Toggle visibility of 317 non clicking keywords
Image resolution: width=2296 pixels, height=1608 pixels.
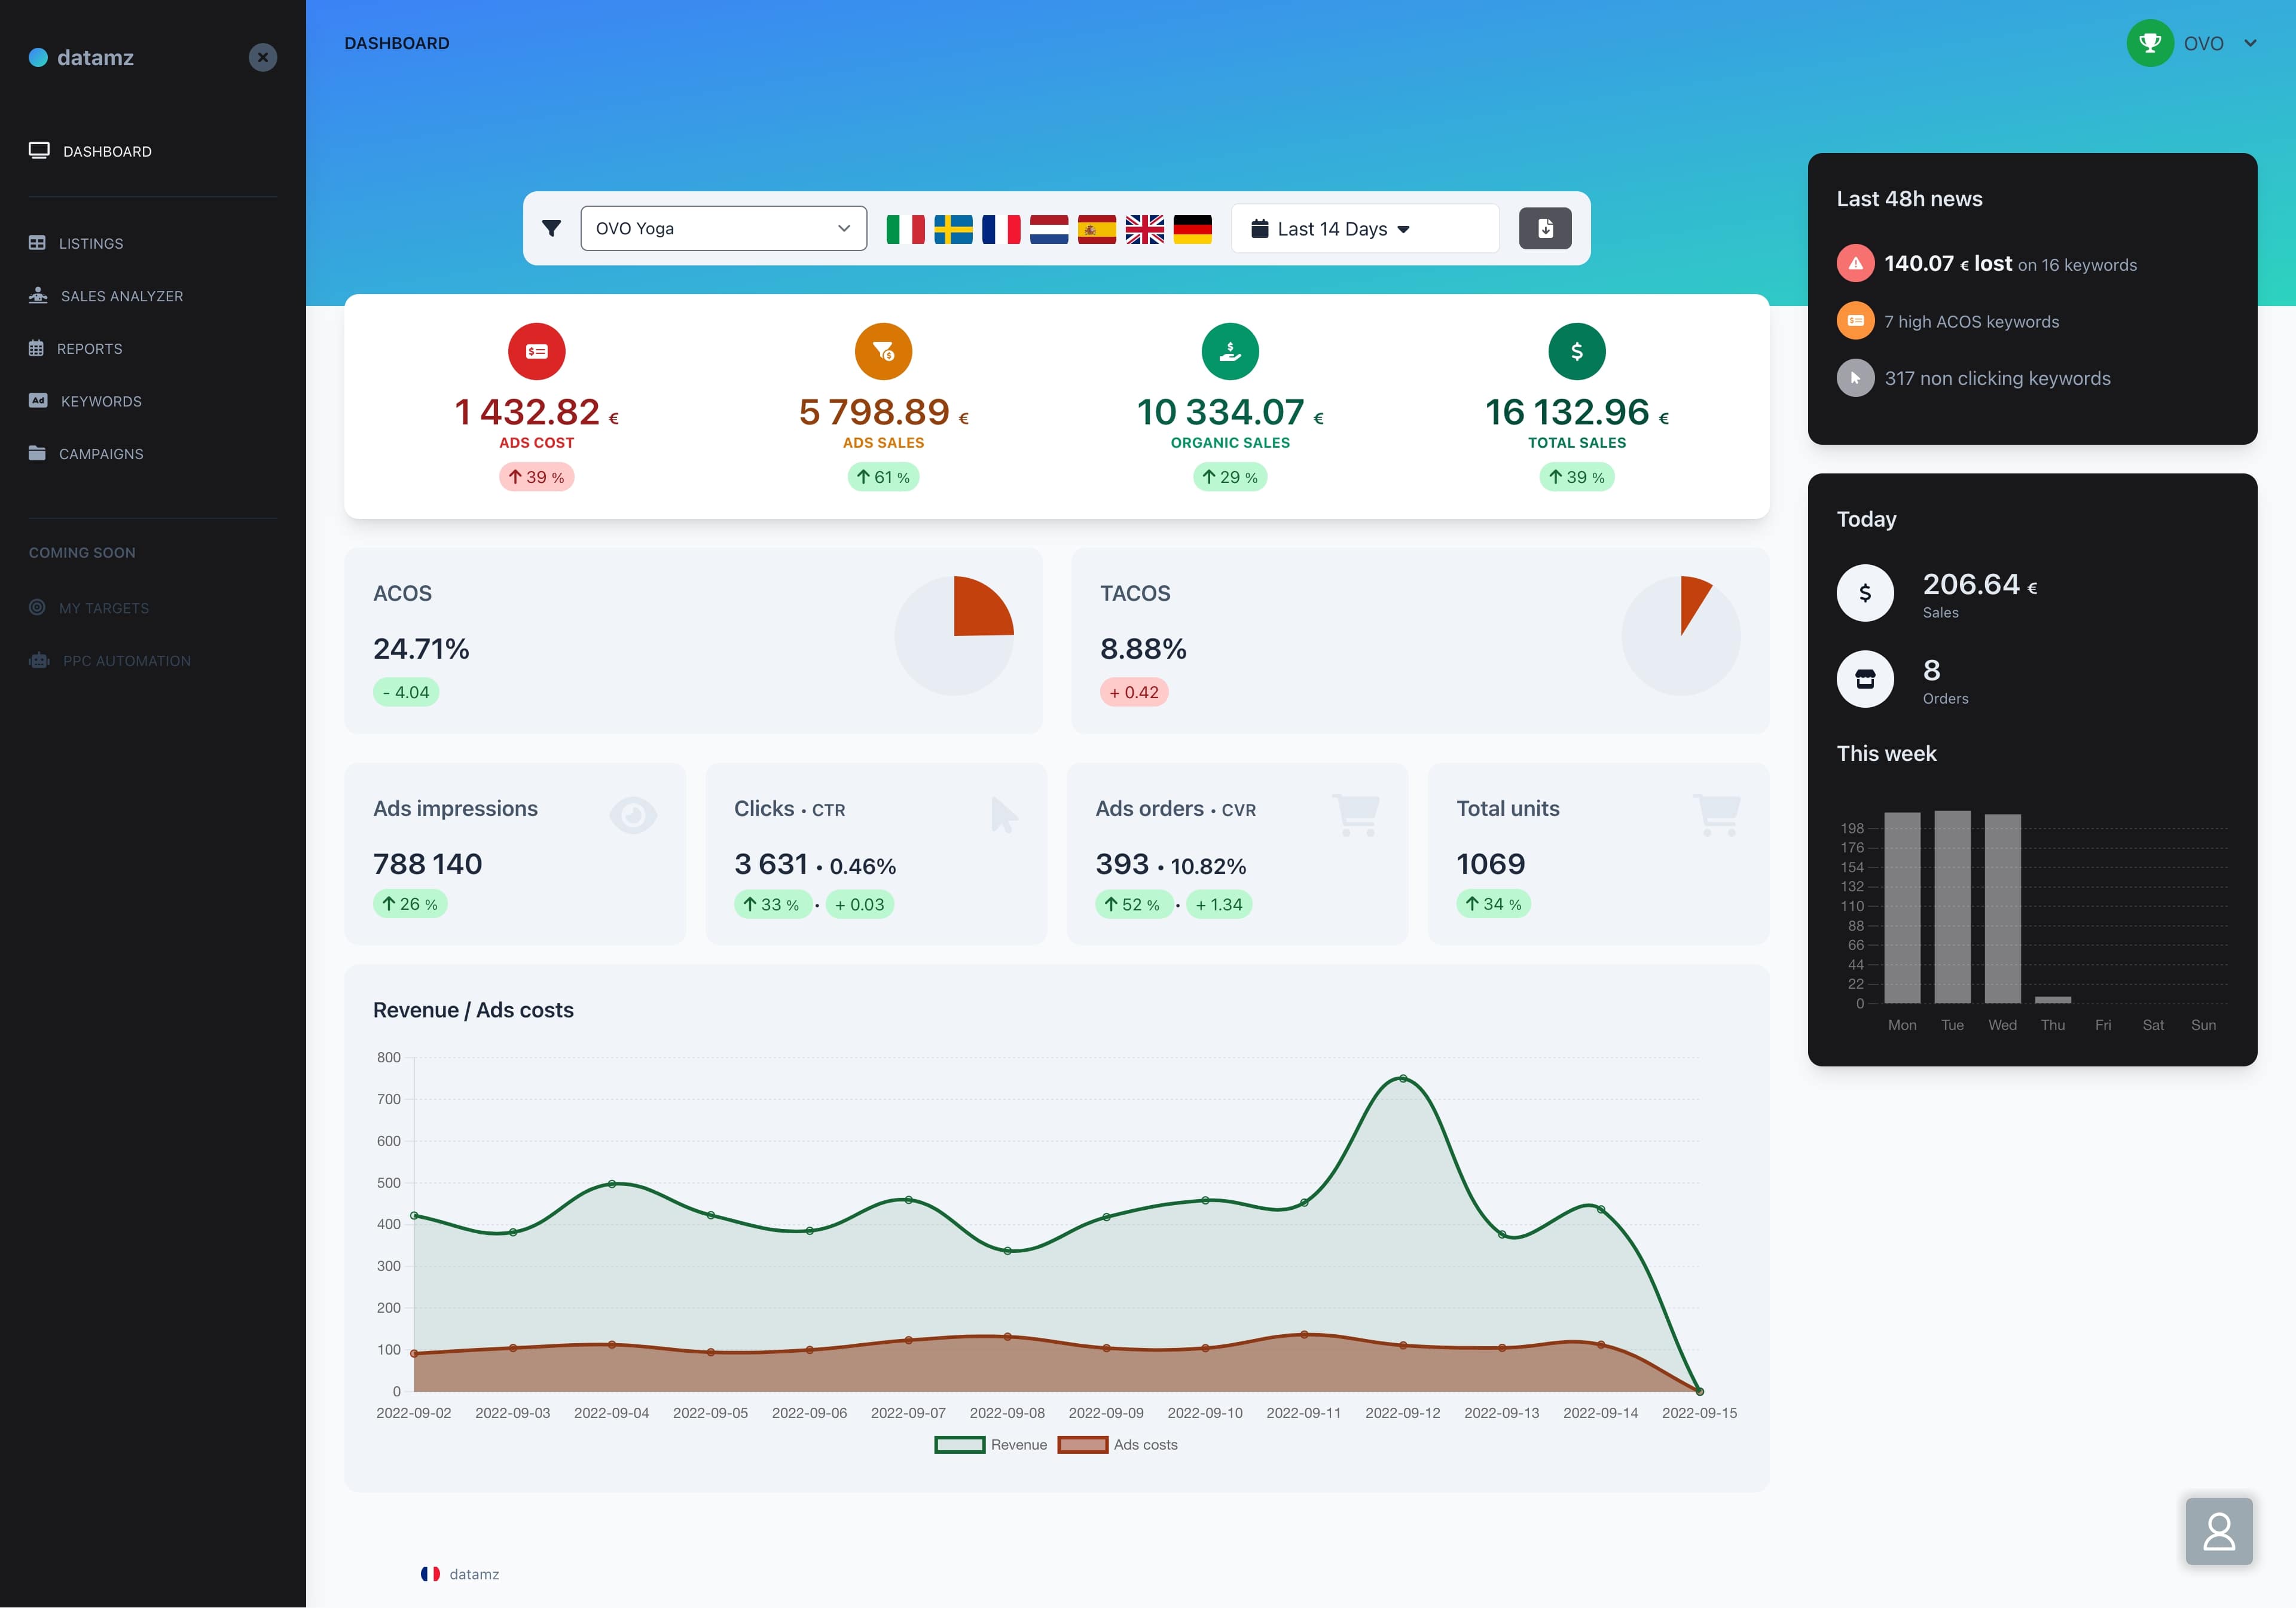coord(1855,378)
